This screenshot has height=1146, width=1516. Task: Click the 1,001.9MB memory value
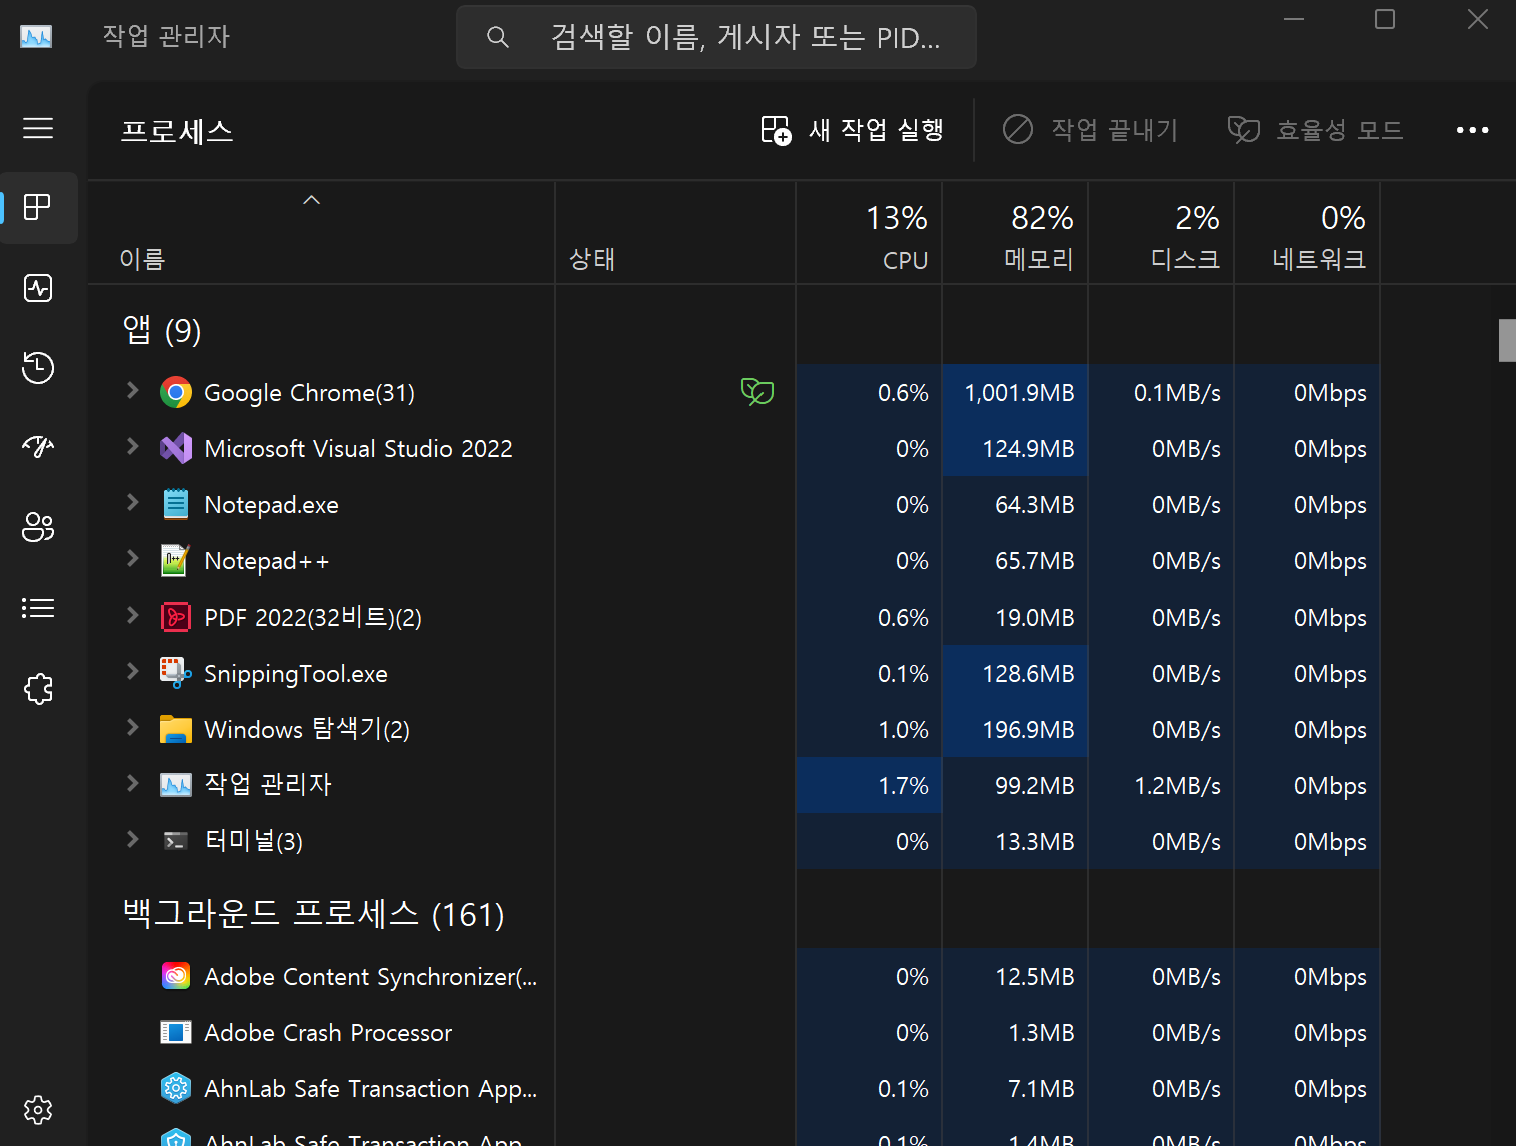[x=1019, y=393]
